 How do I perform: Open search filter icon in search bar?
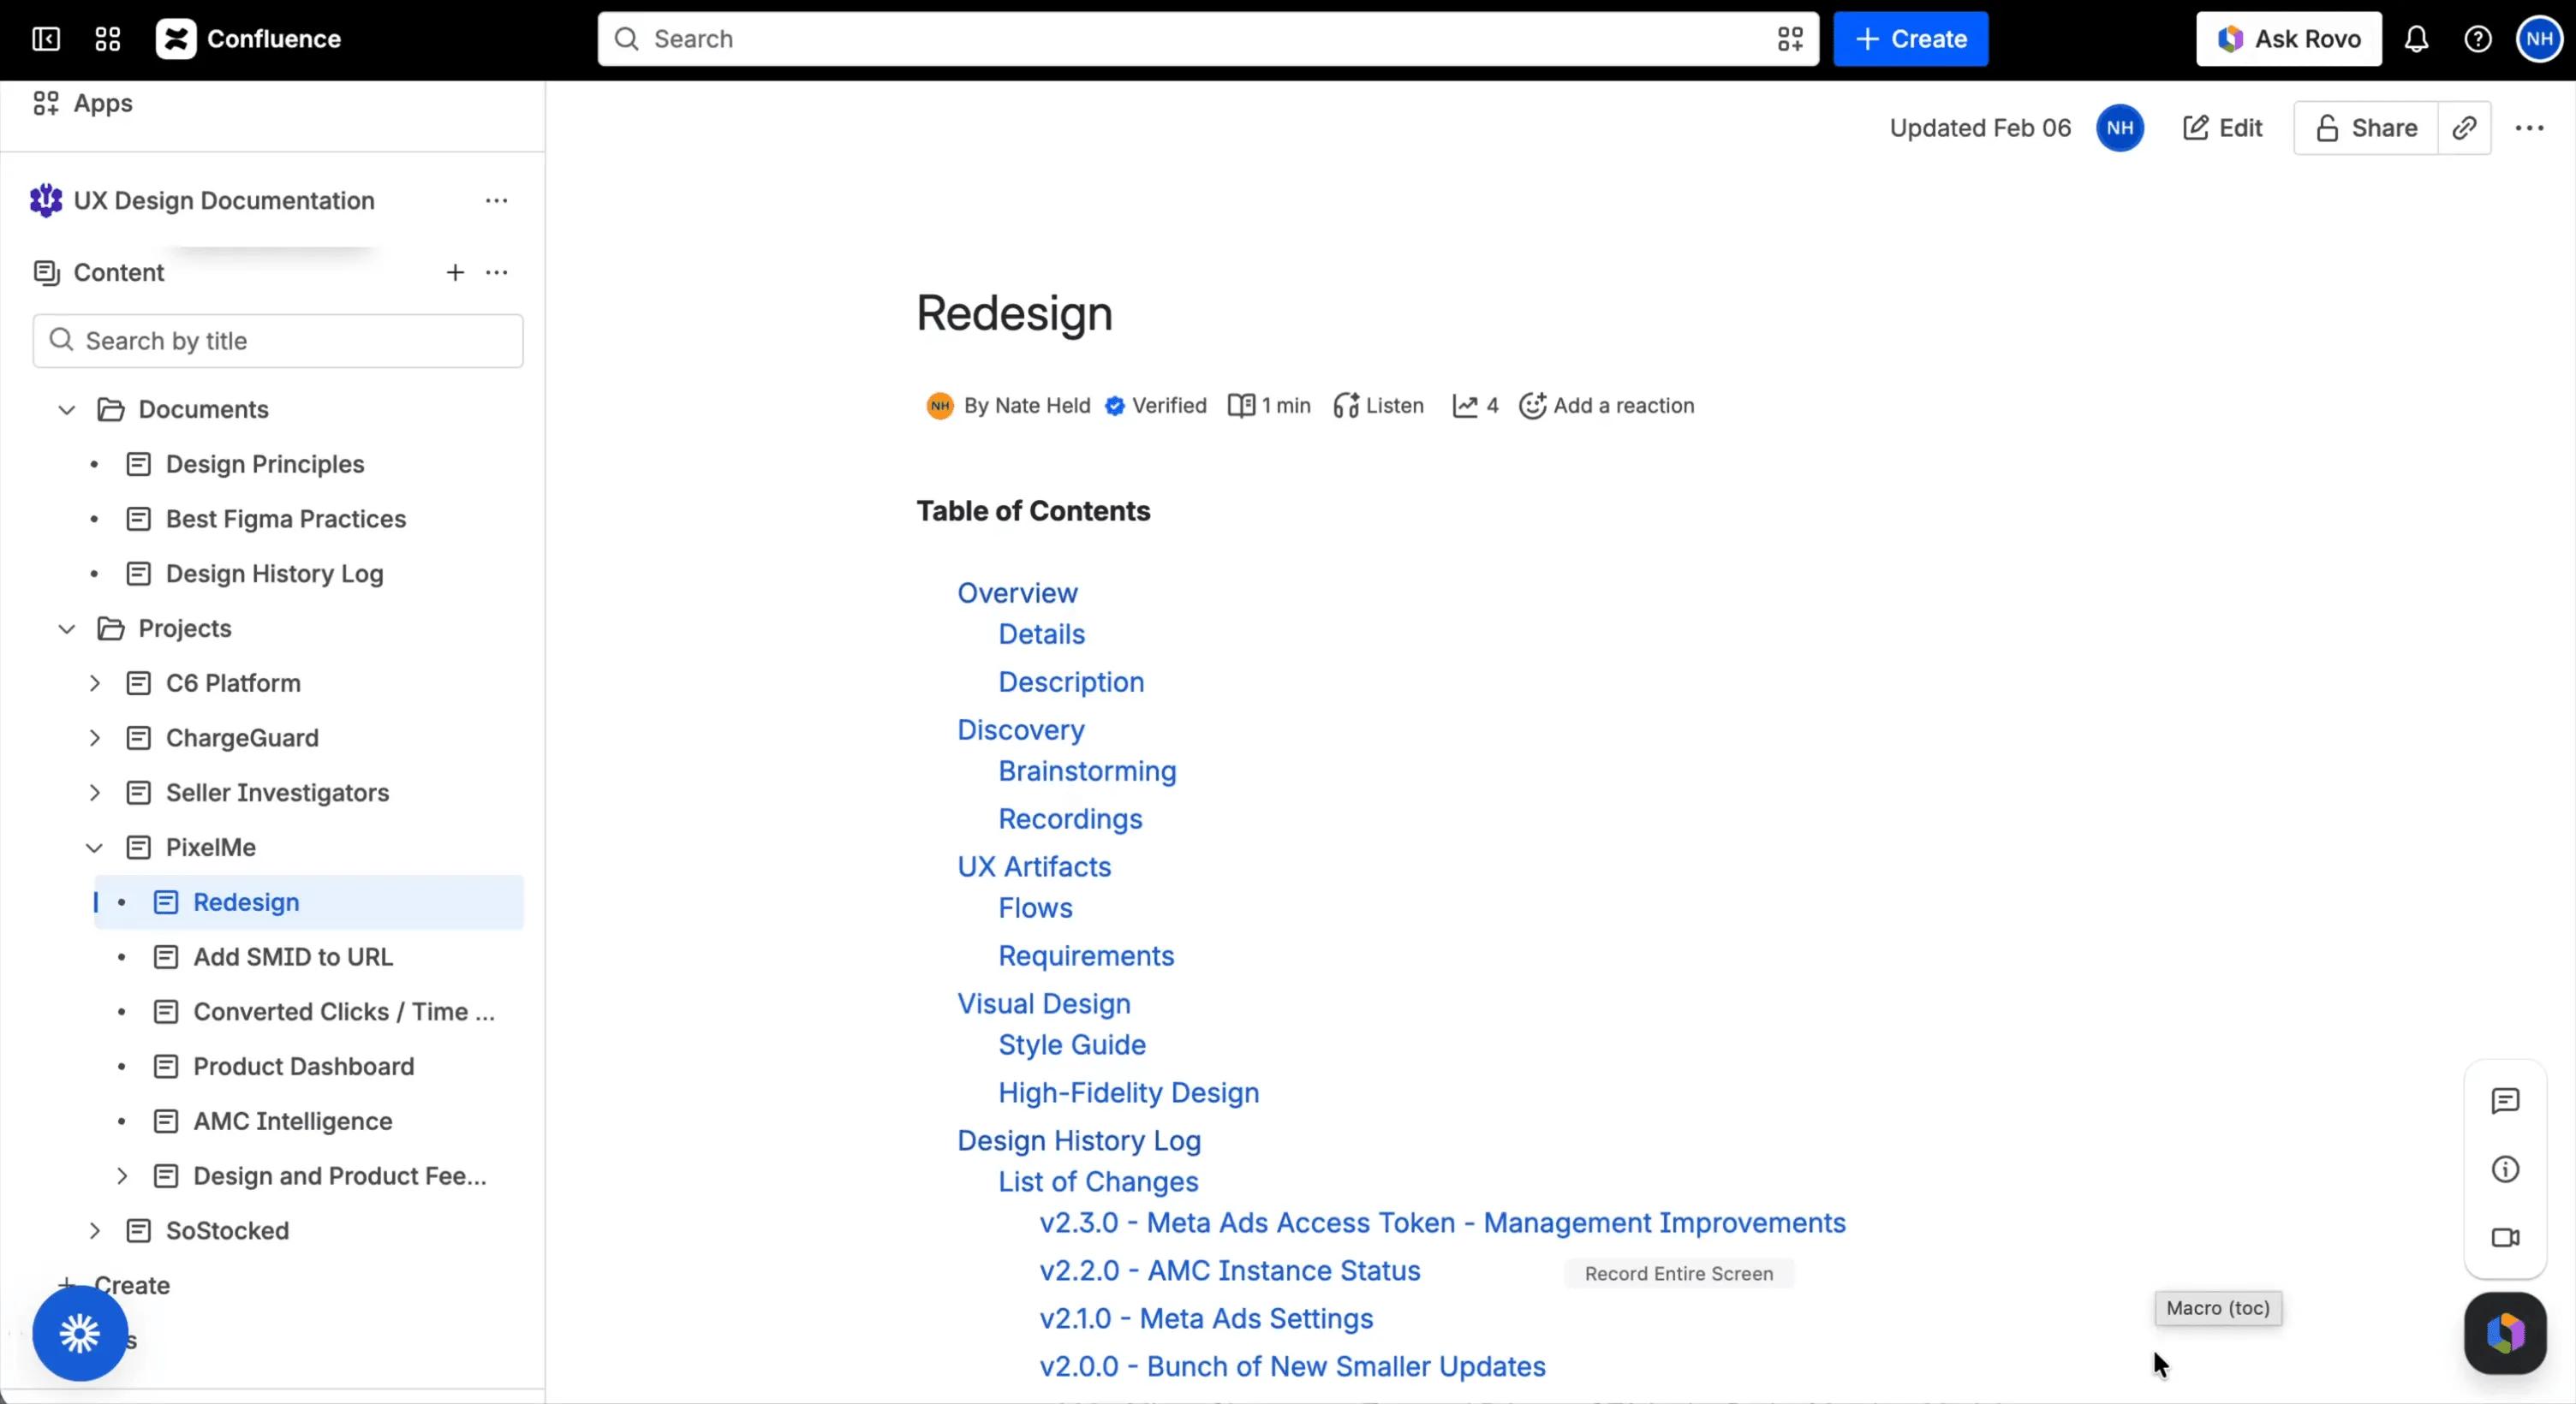[x=1790, y=39]
